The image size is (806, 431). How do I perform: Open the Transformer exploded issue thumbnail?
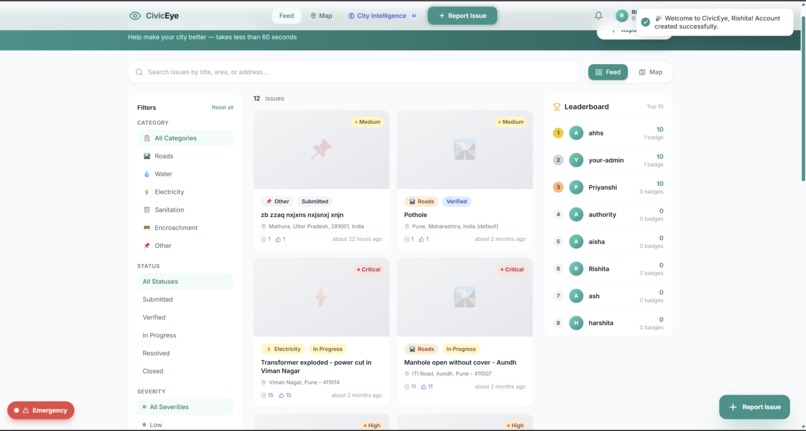321,297
